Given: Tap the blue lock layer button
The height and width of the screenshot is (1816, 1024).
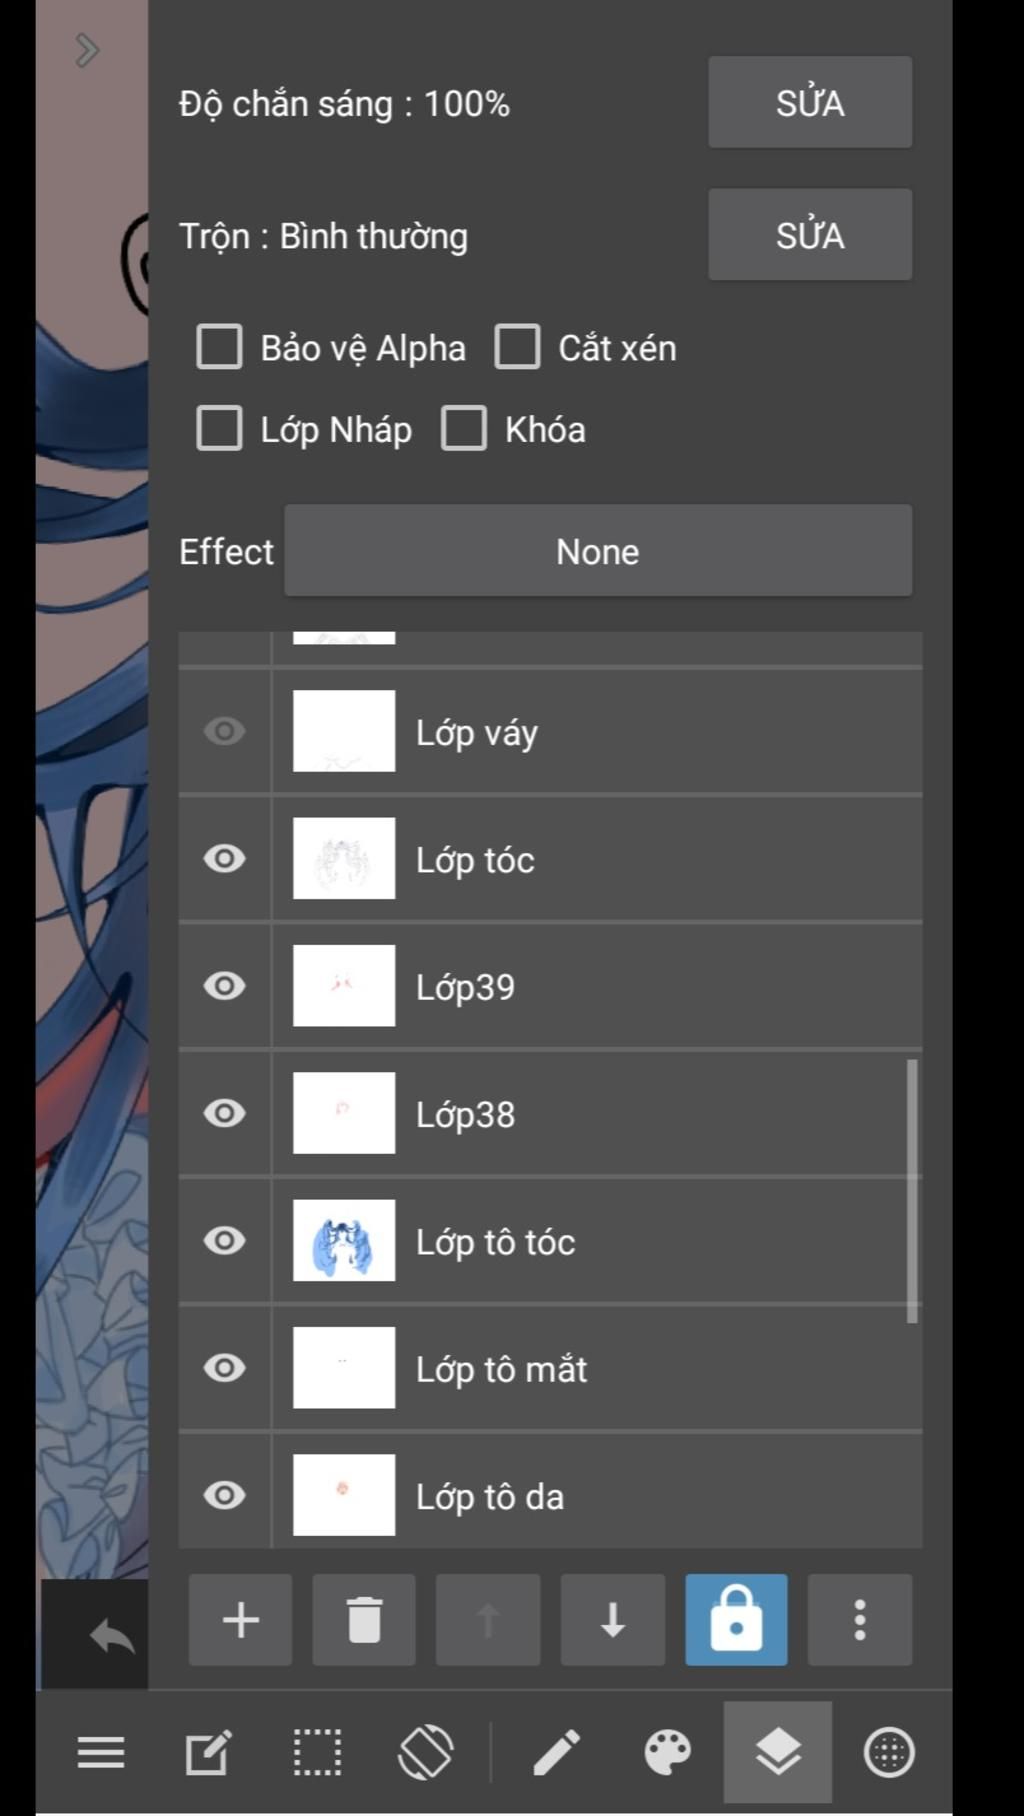Looking at the screenshot, I should (x=736, y=1619).
